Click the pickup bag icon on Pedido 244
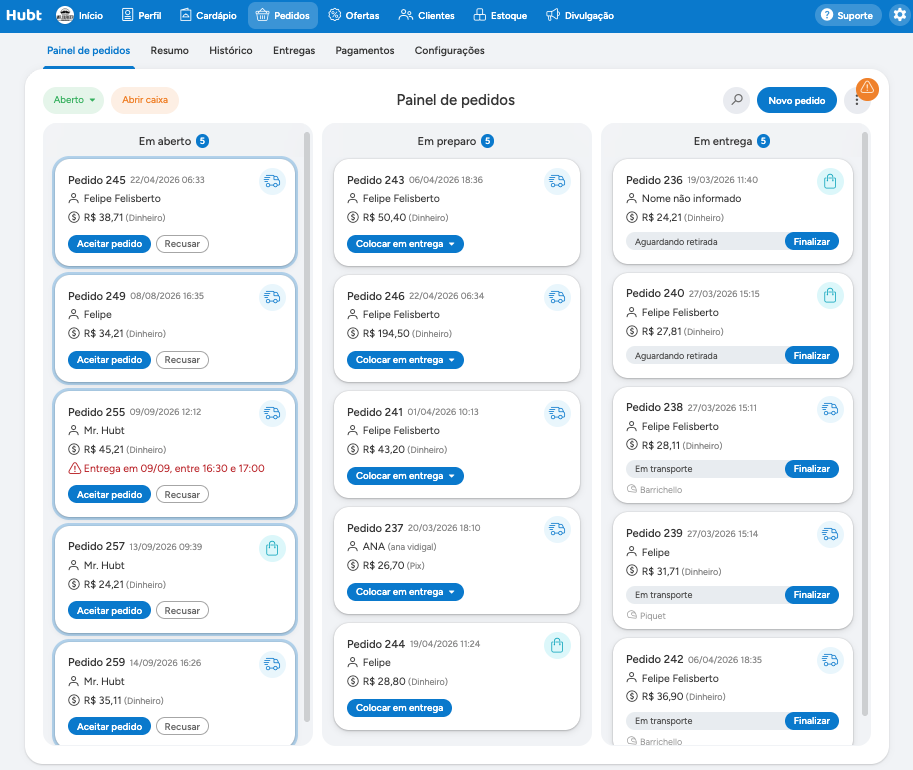This screenshot has height=770, width=913. (557, 645)
